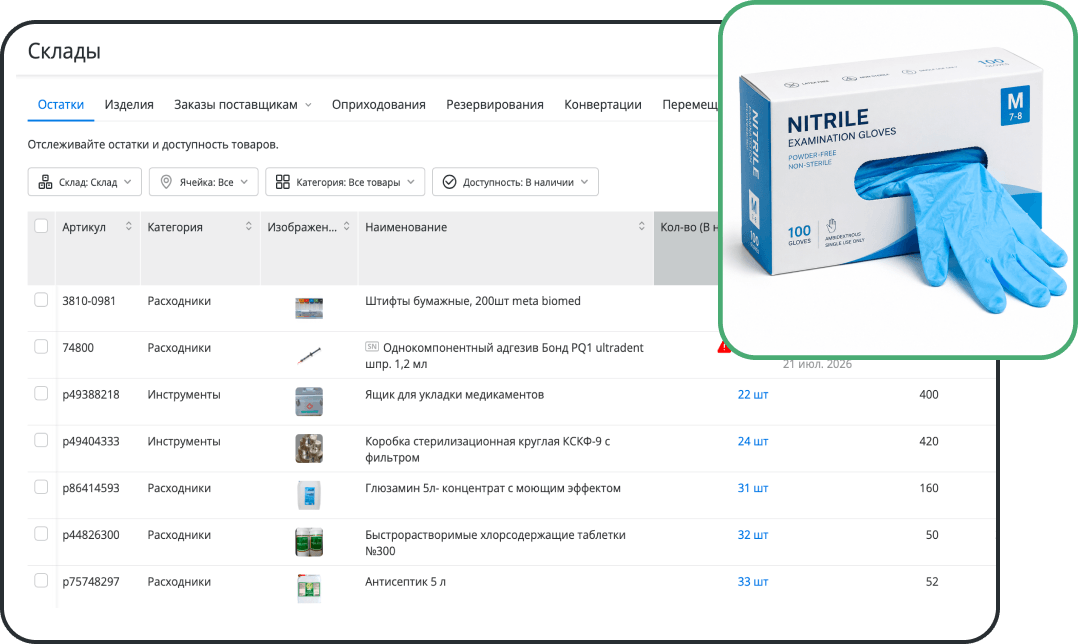Click the Коробка стерилизационная thumbnail

309,449
